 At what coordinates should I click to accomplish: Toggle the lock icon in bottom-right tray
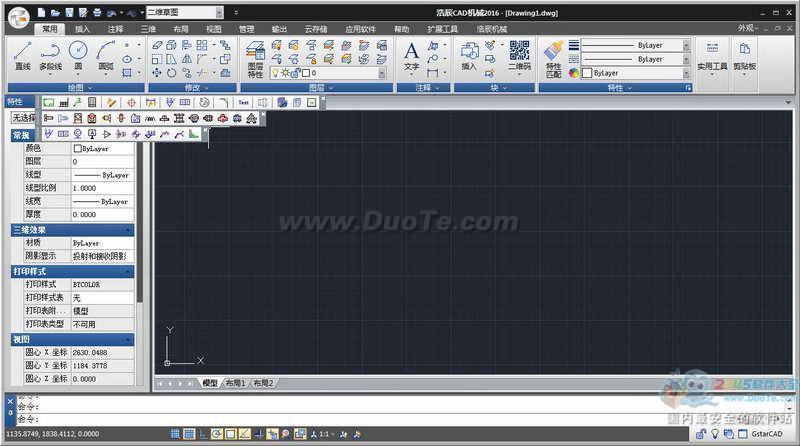[702, 434]
